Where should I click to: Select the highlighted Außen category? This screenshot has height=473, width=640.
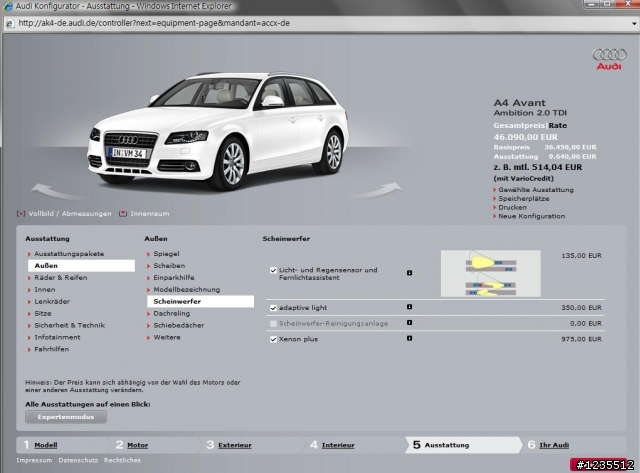[81, 266]
